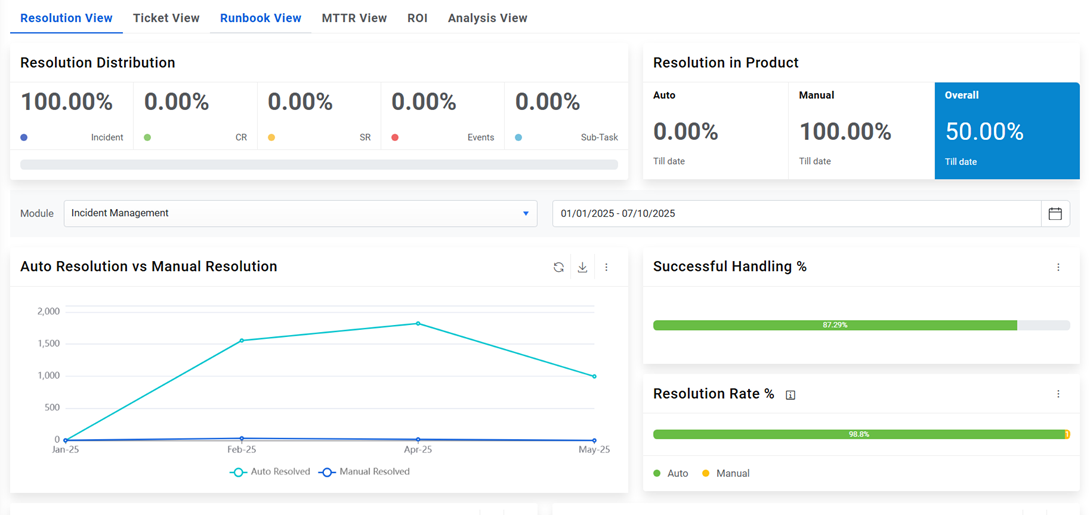Expand the Module dropdown arrow
Image resolution: width=1090 pixels, height=515 pixels.
pos(526,213)
